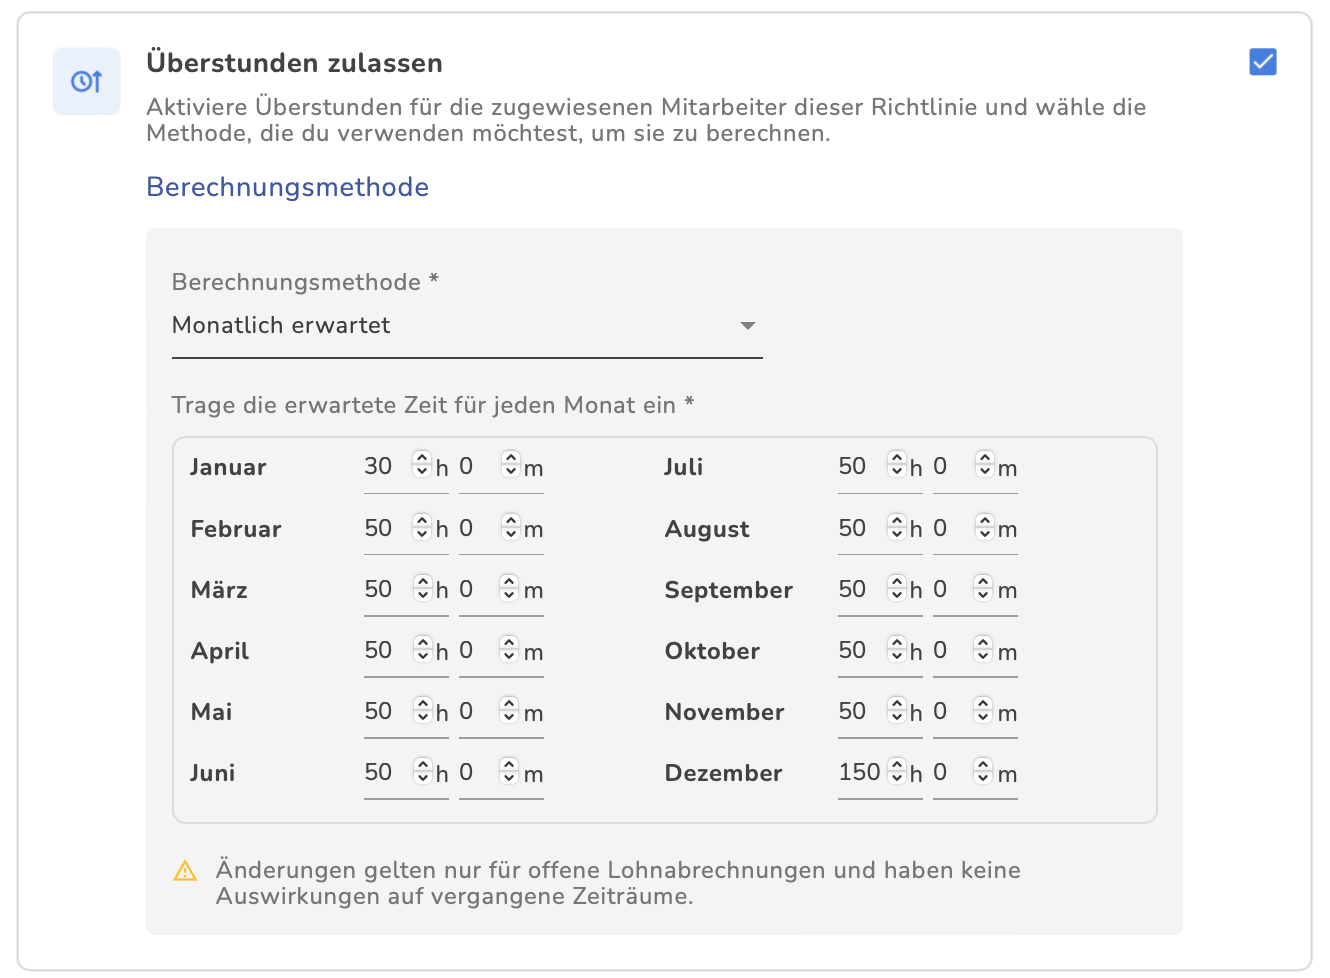Click the warning triangle icon
Image resolution: width=1330 pixels, height=978 pixels.
(185, 871)
